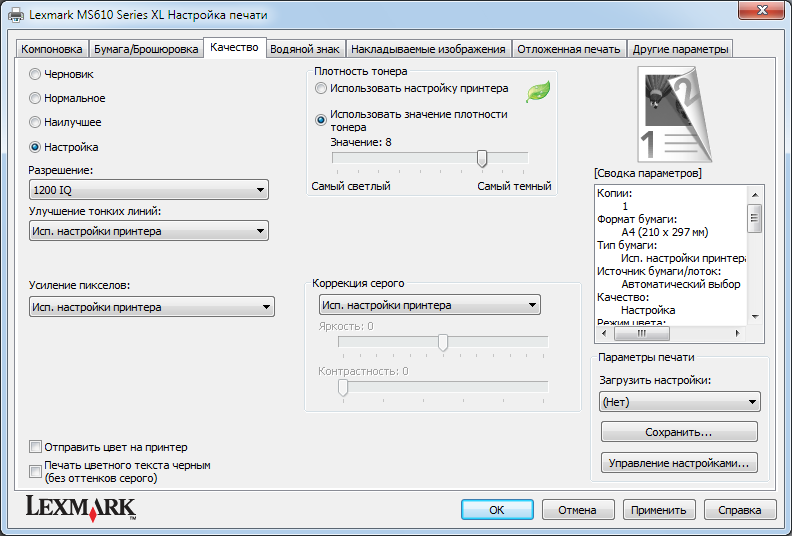Click the printer icon in title bar

tap(16, 15)
